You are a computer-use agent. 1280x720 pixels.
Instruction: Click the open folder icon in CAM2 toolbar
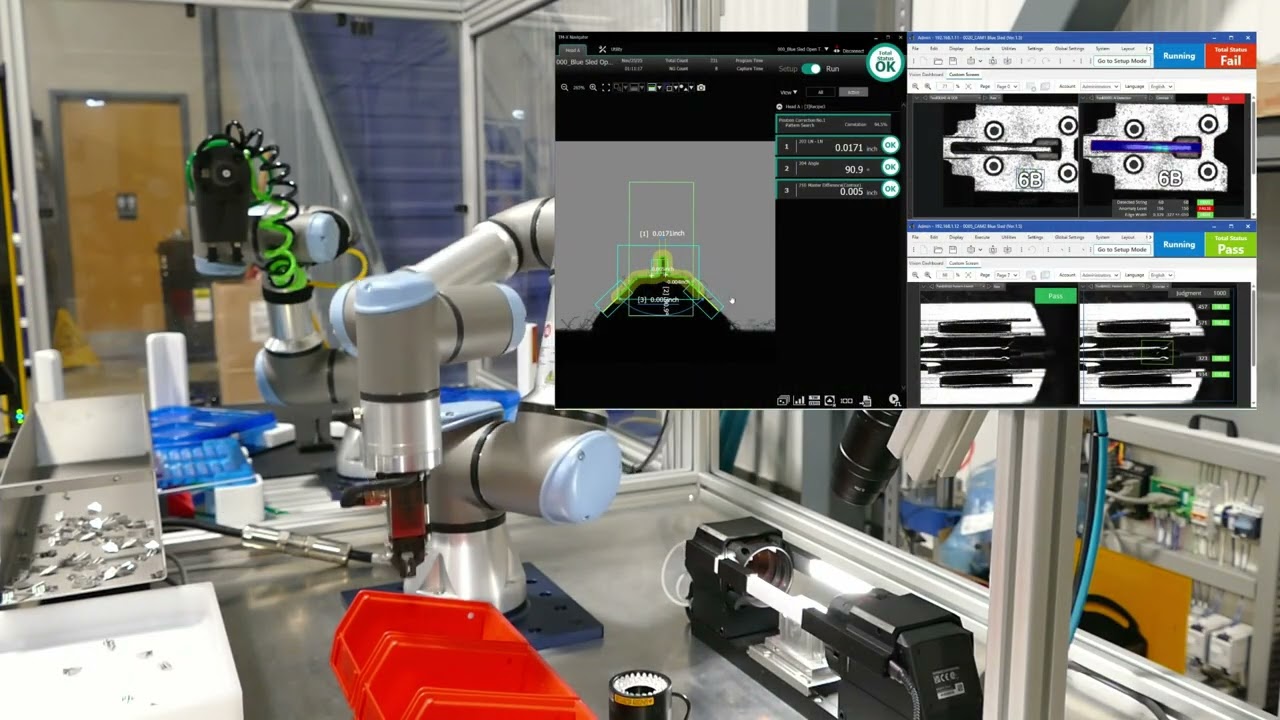(x=938, y=250)
